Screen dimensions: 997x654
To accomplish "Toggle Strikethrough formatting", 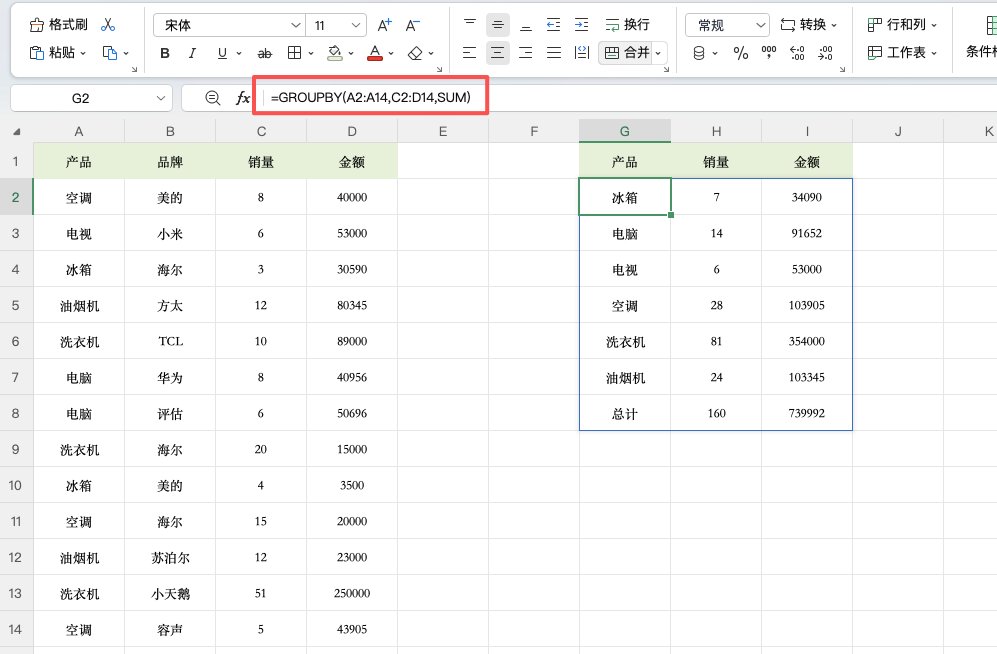I will point(265,53).
